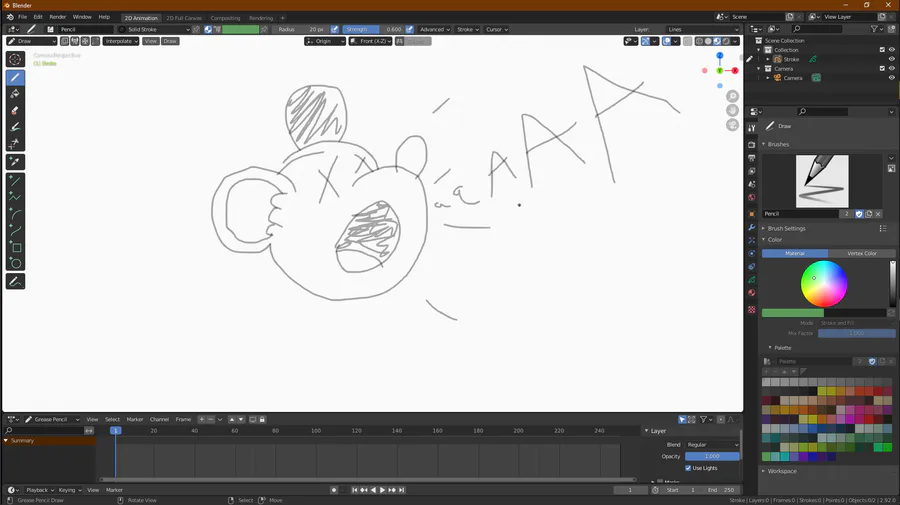Jump to the last frame
The image size is (900, 505).
tap(402, 490)
